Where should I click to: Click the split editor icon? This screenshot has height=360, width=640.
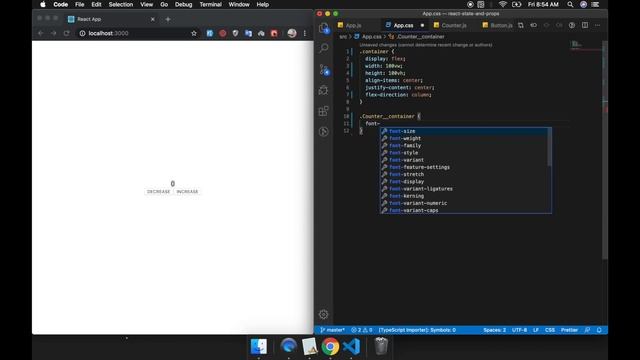coord(585,25)
